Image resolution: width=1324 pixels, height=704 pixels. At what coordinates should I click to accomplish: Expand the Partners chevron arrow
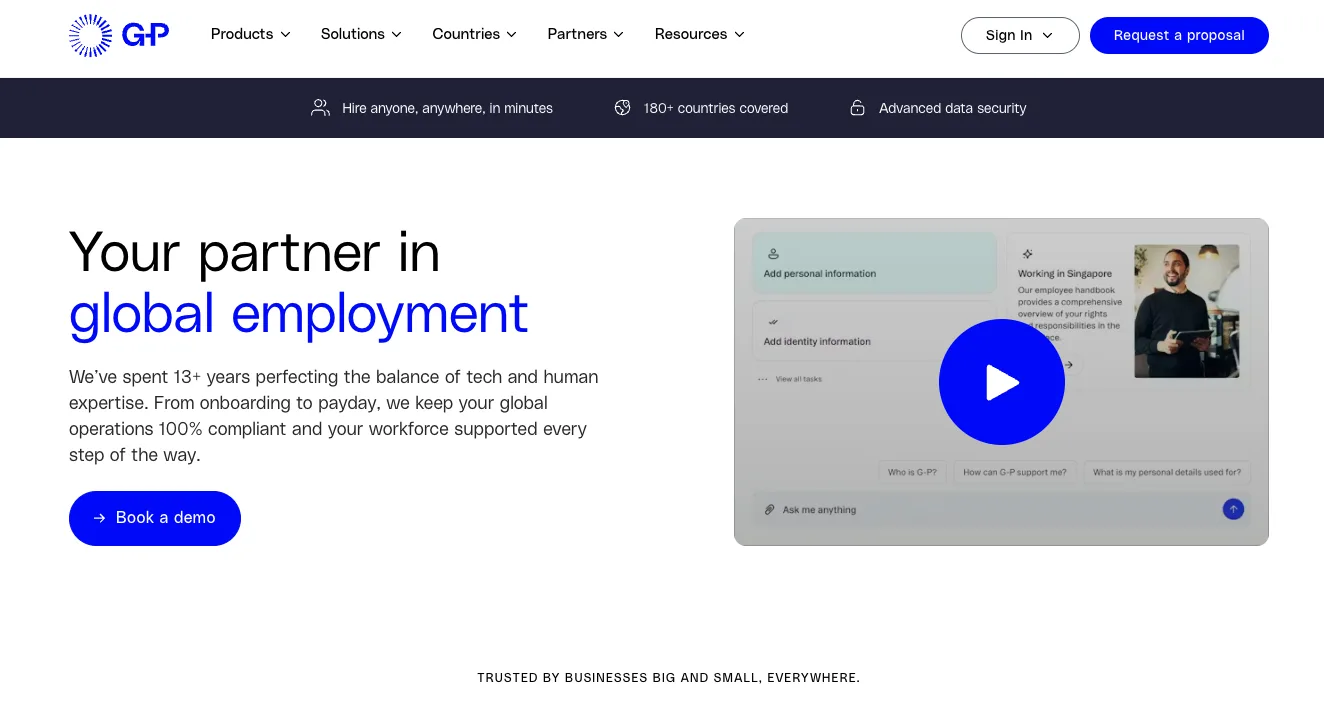click(x=618, y=35)
